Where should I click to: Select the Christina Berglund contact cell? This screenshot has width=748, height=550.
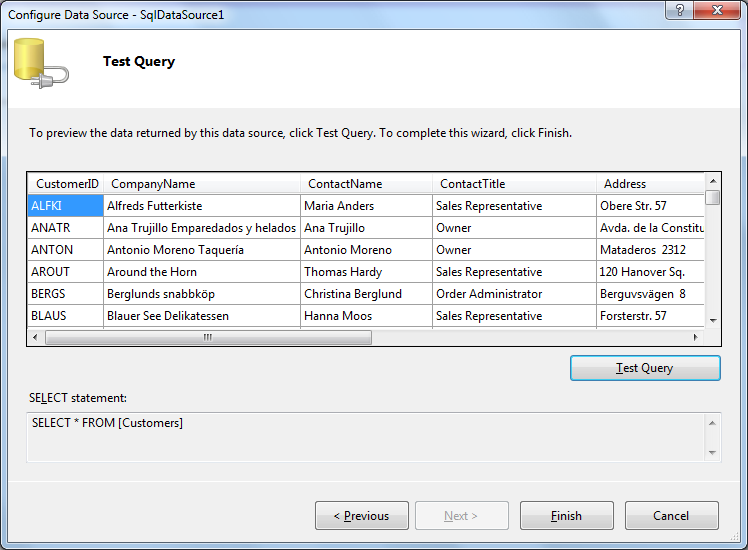[x=366, y=294]
